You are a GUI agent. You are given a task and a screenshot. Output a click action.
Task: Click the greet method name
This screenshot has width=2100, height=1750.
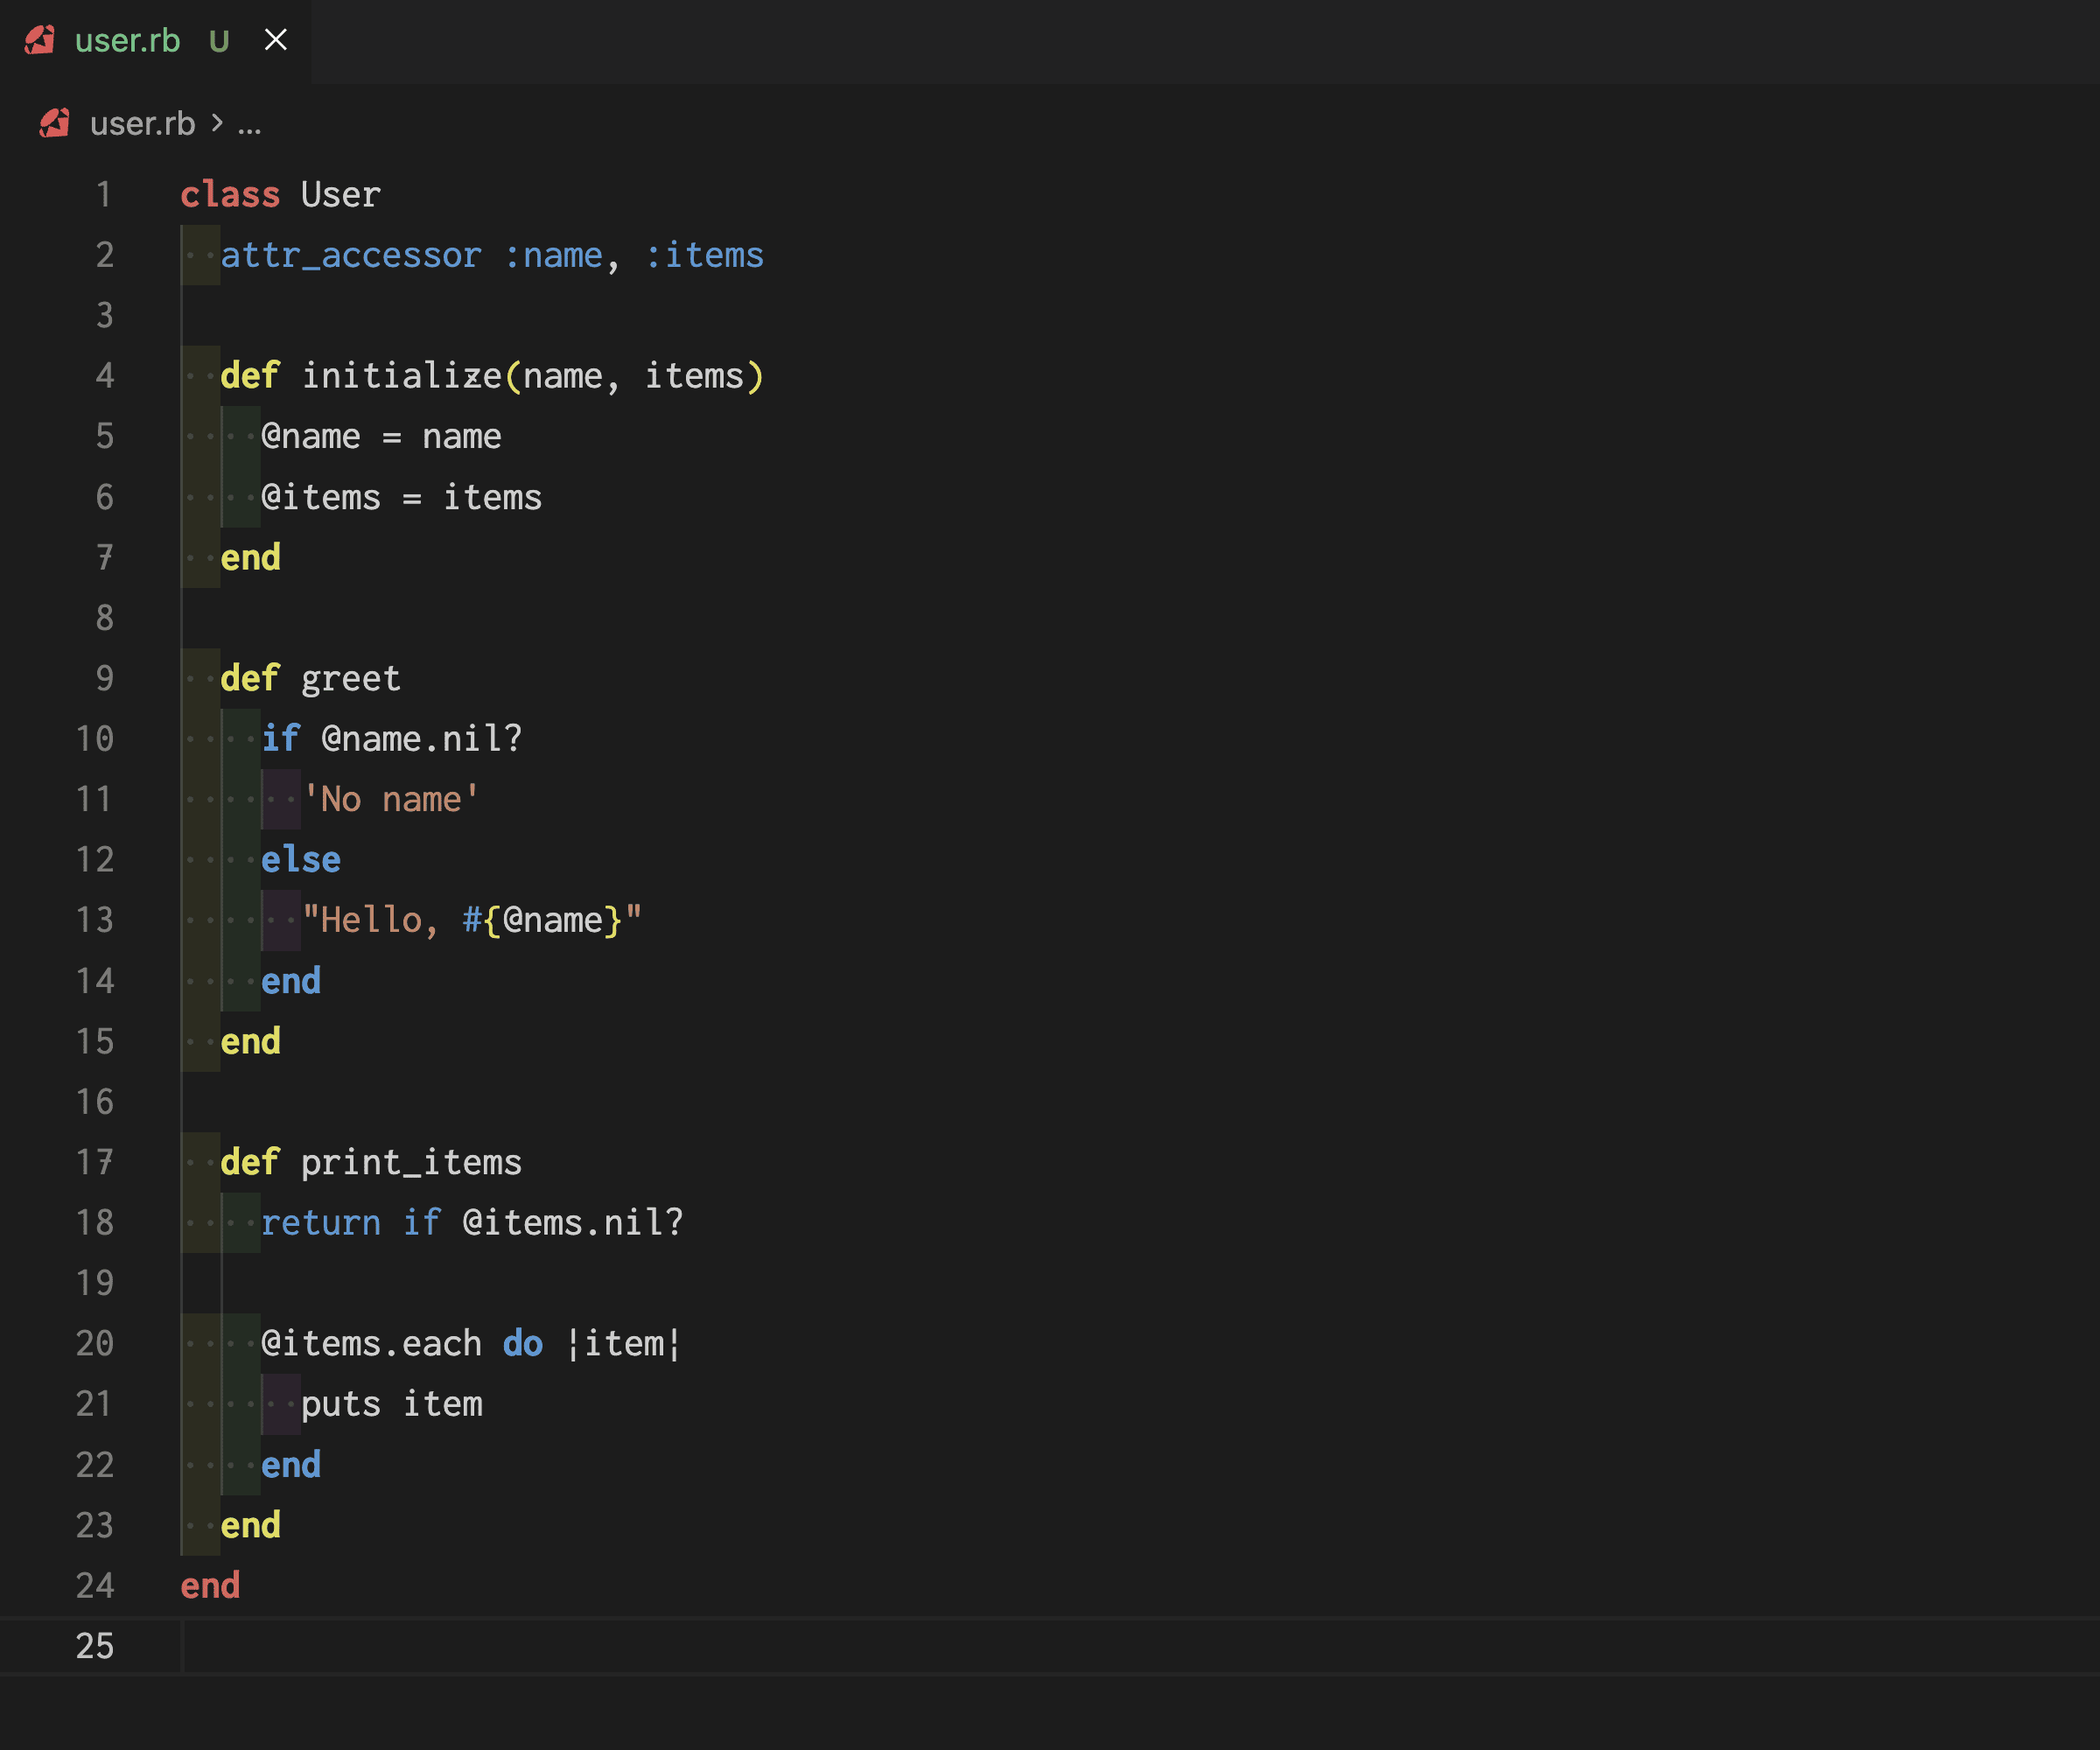click(350, 678)
